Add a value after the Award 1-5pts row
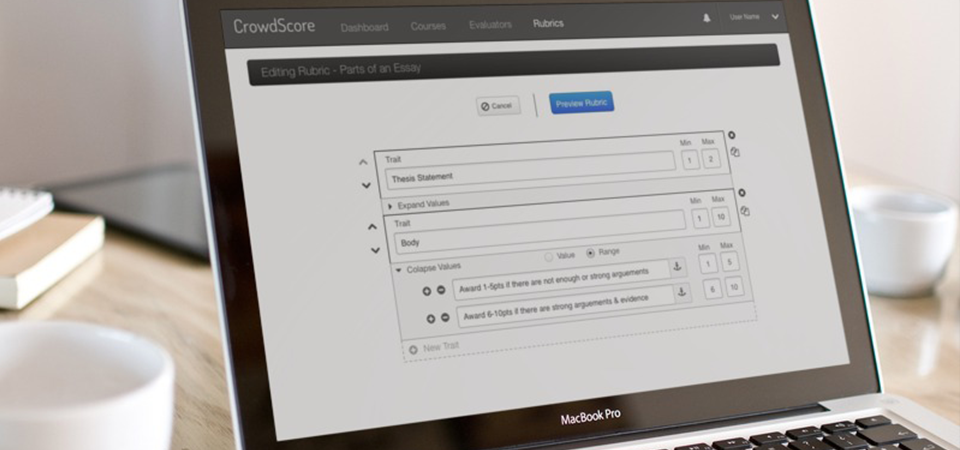This screenshot has height=450, width=960. 427,291
